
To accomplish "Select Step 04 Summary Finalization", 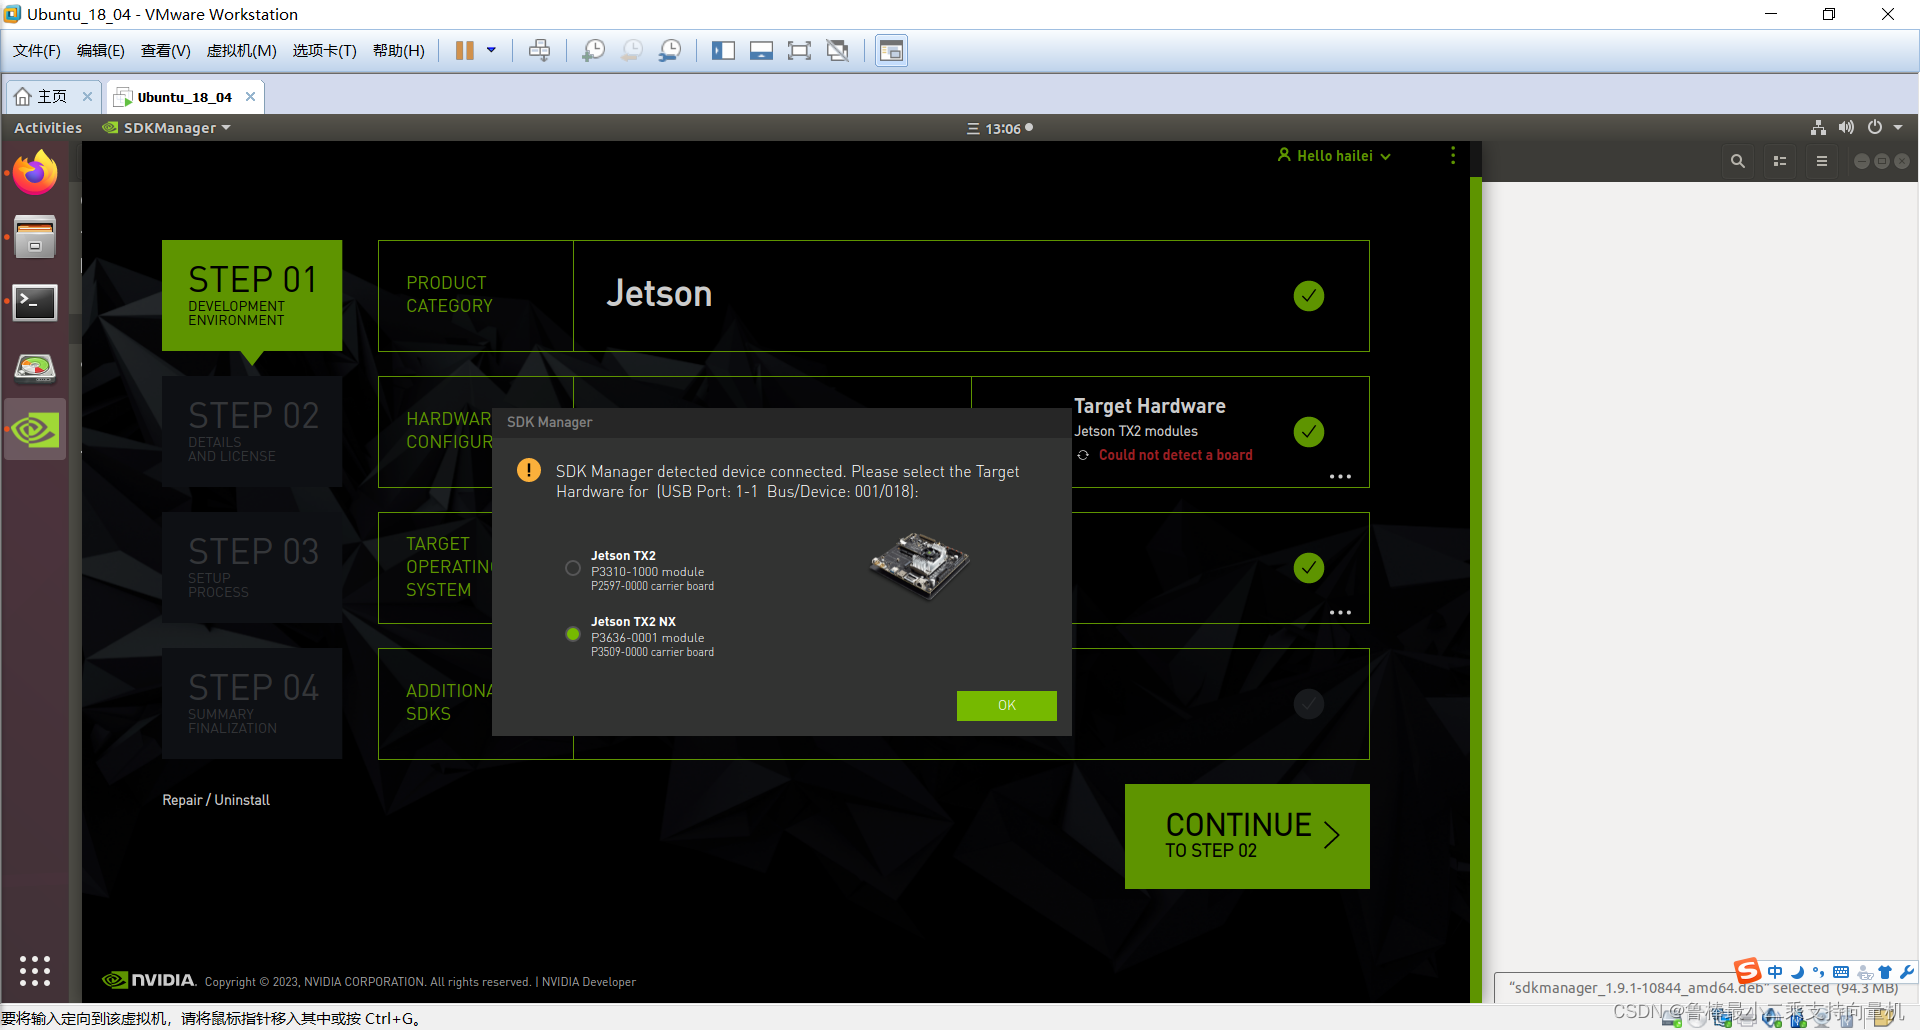I will point(252,704).
